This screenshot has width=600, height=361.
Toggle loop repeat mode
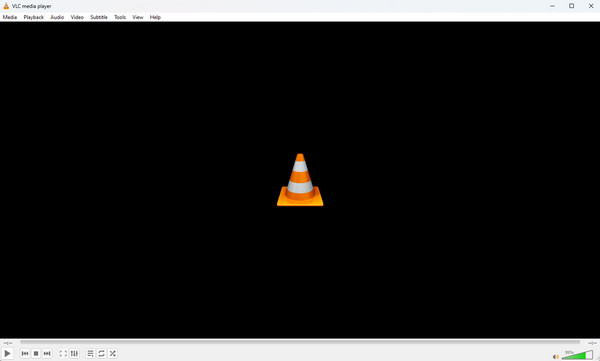coord(101,353)
